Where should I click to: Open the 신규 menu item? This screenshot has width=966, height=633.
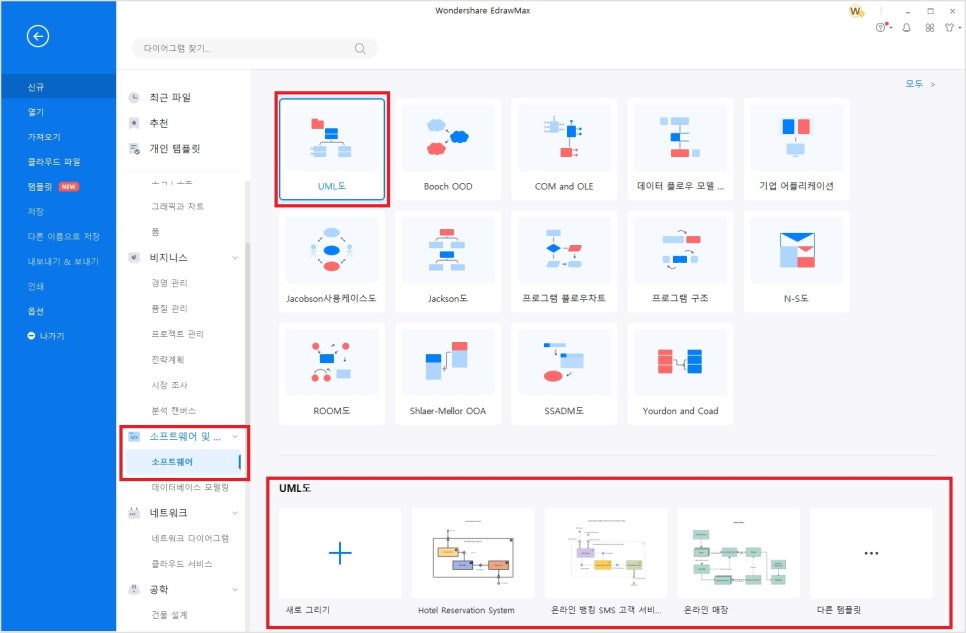58,87
